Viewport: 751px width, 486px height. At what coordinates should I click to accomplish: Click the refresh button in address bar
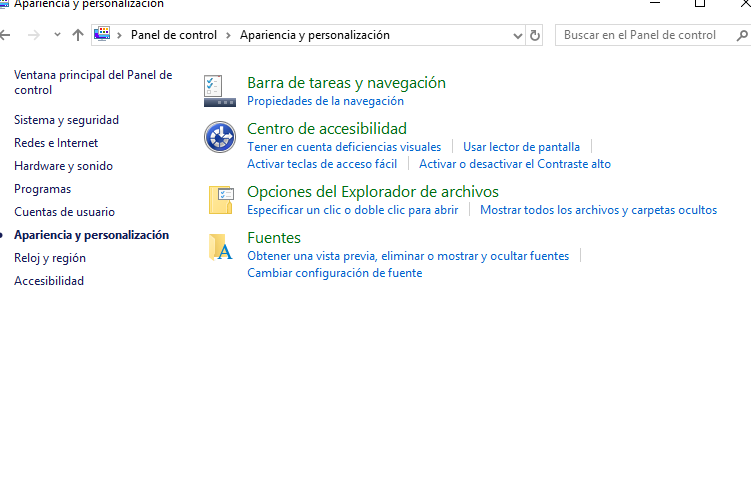point(535,35)
